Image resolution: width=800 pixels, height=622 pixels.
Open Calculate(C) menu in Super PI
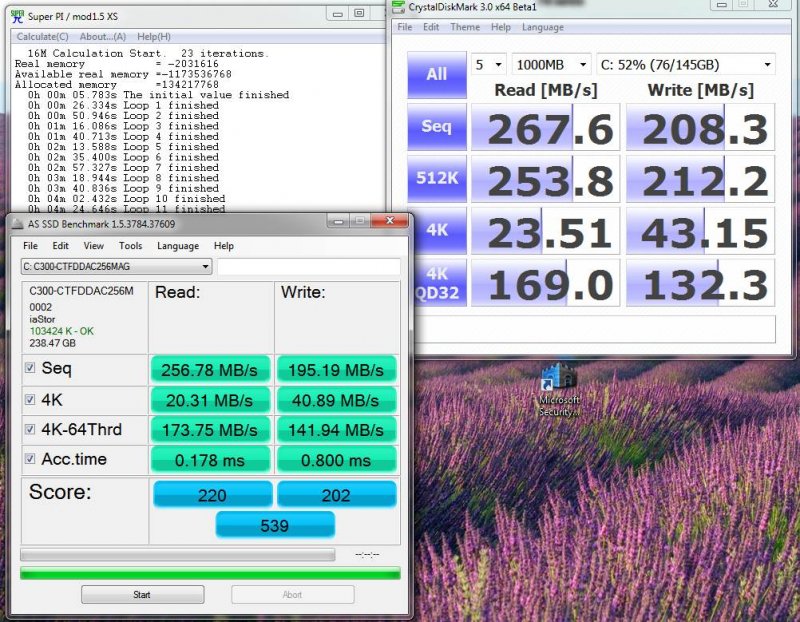pos(42,37)
